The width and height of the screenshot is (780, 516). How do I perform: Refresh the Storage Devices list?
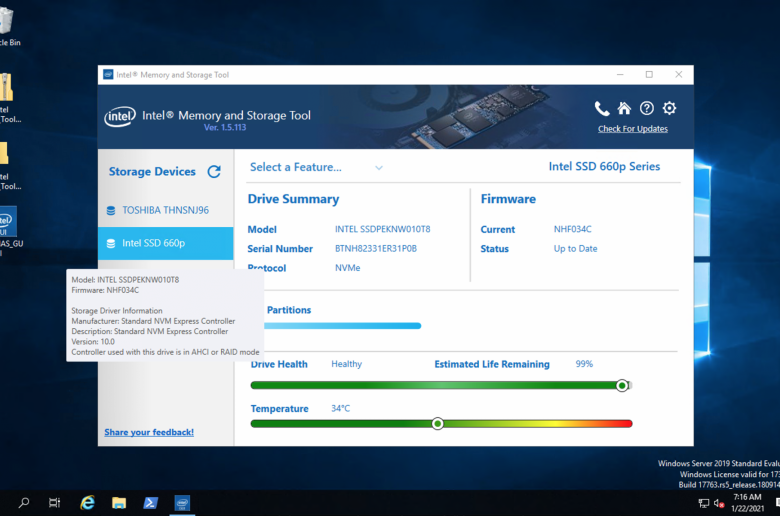pyautogui.click(x=214, y=172)
